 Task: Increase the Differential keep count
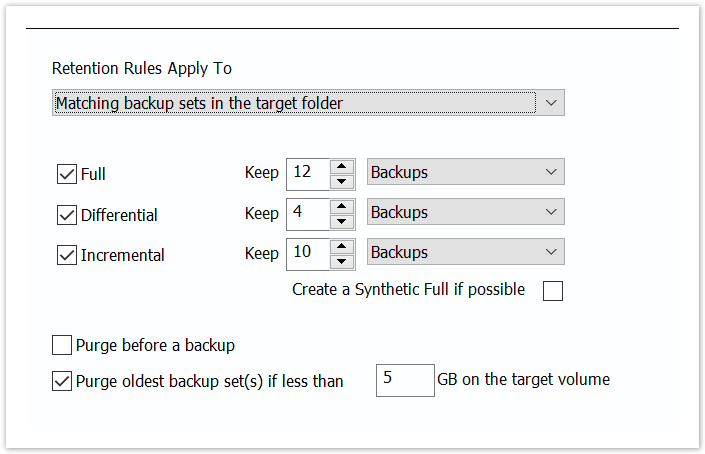[342, 205]
